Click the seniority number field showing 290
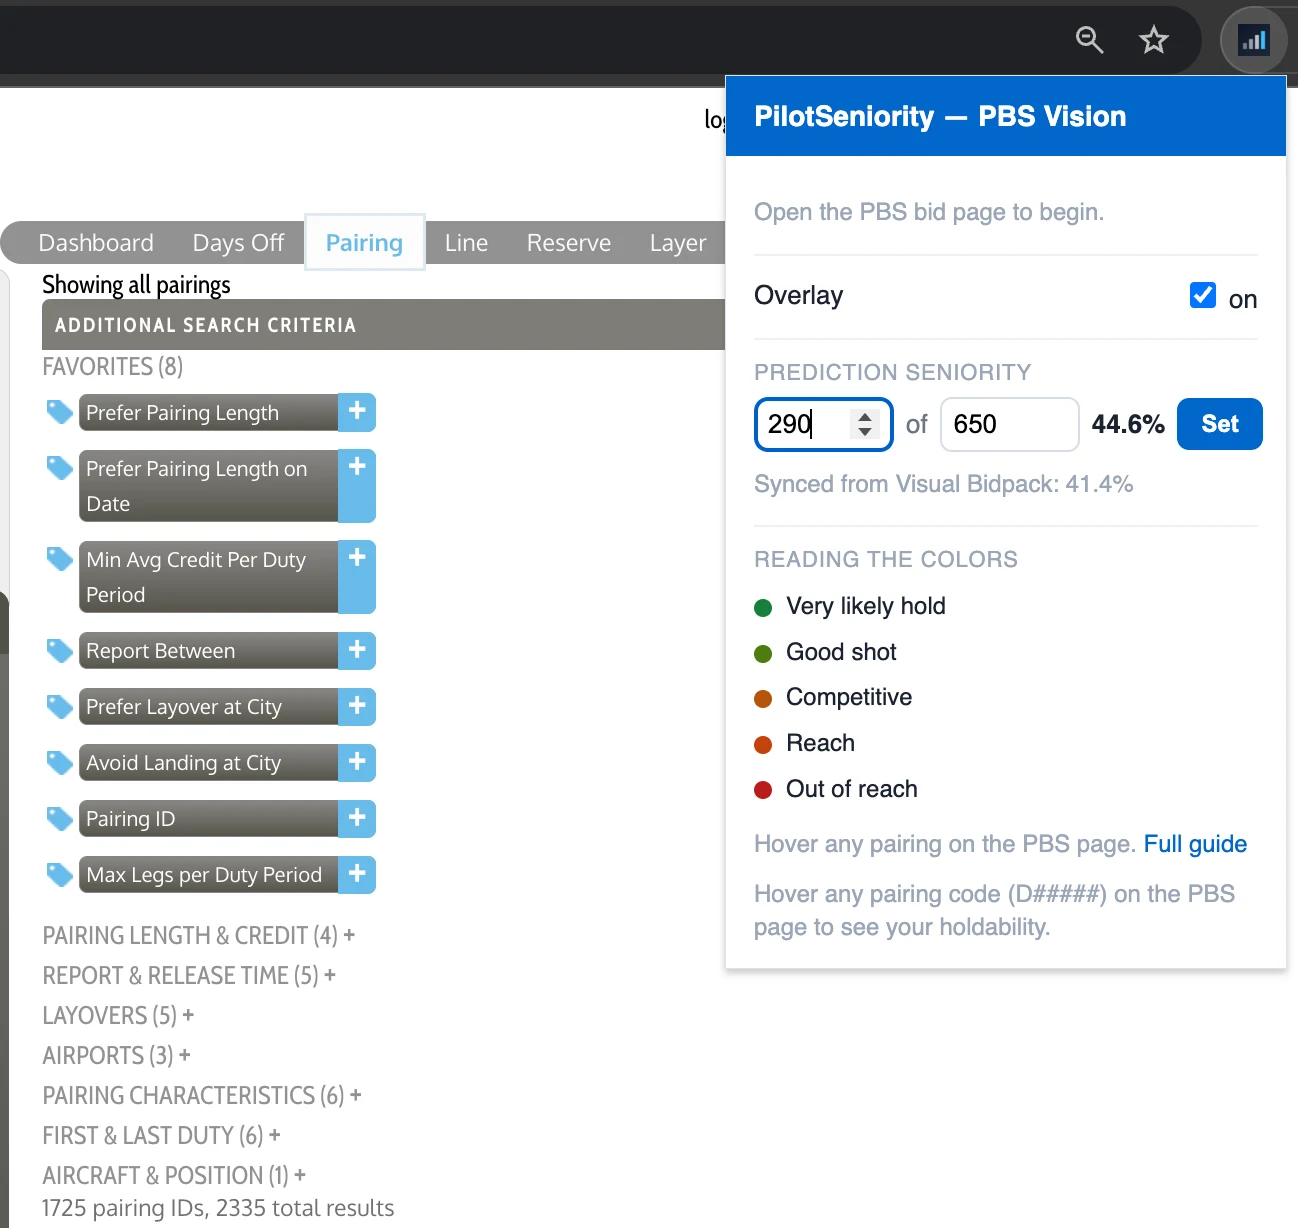The height and width of the screenshot is (1228, 1298). click(x=824, y=424)
